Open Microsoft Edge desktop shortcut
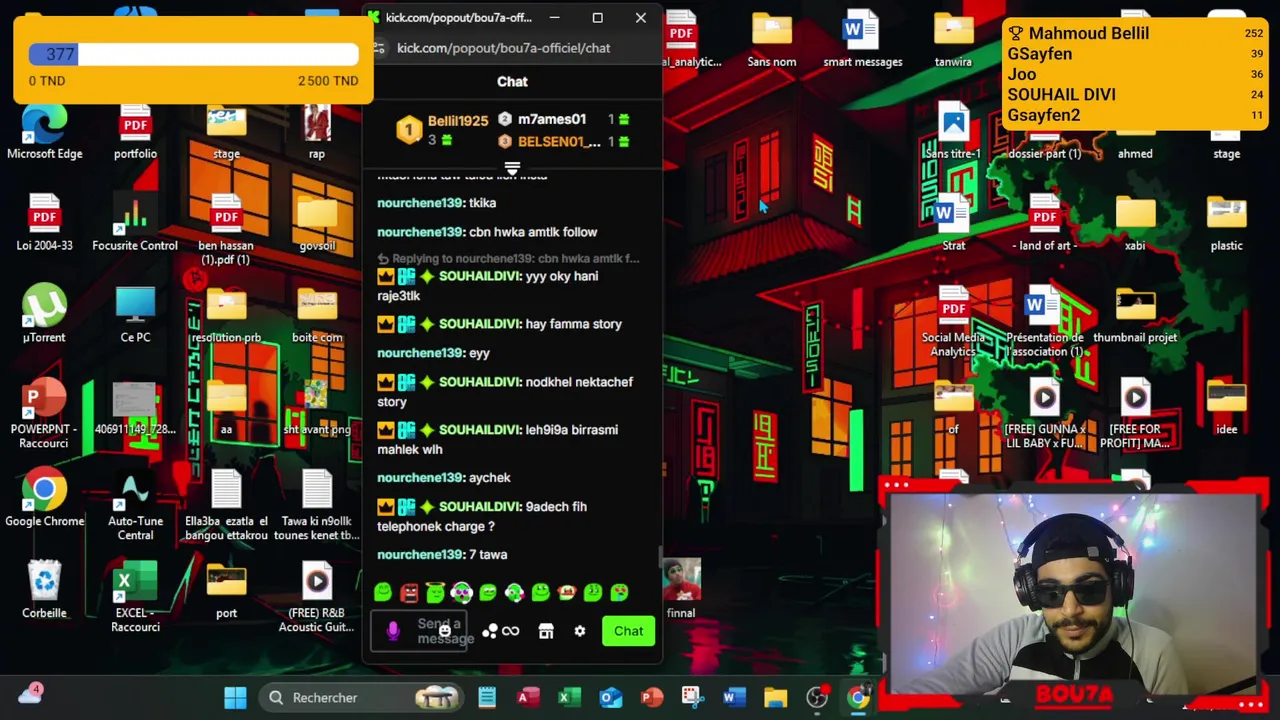1280x720 pixels. click(45, 132)
